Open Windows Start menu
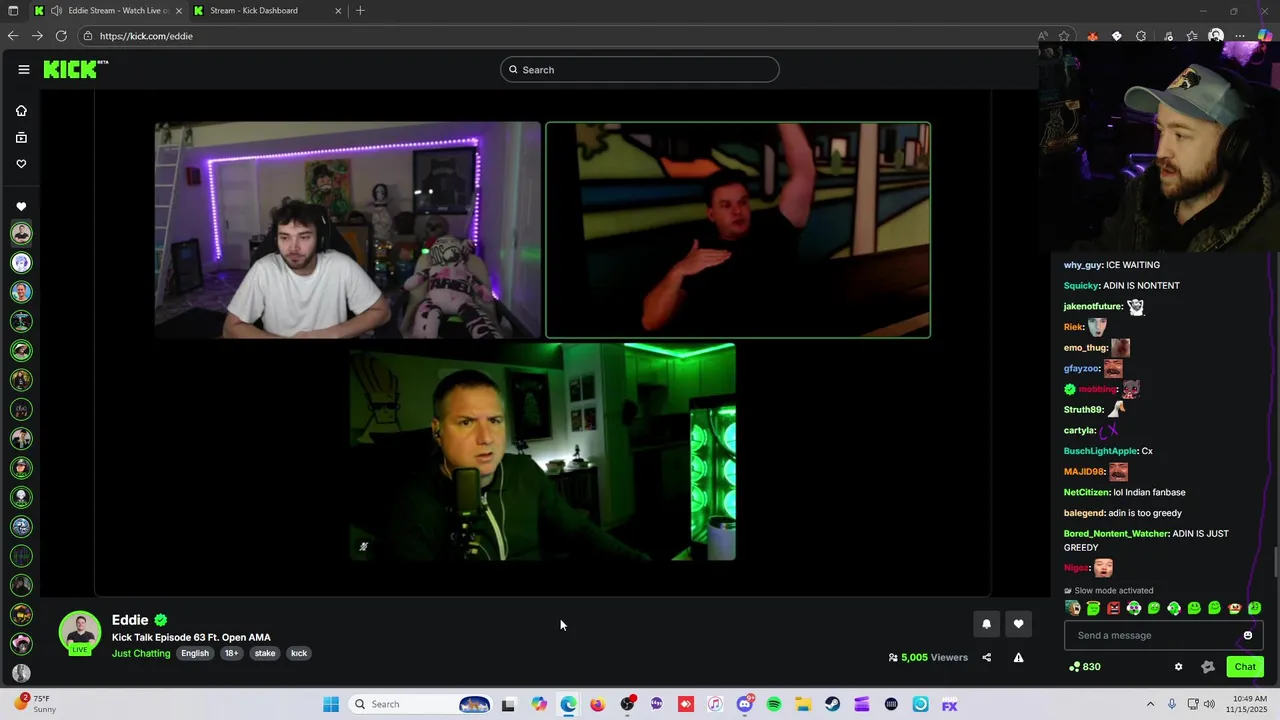 pos(331,704)
